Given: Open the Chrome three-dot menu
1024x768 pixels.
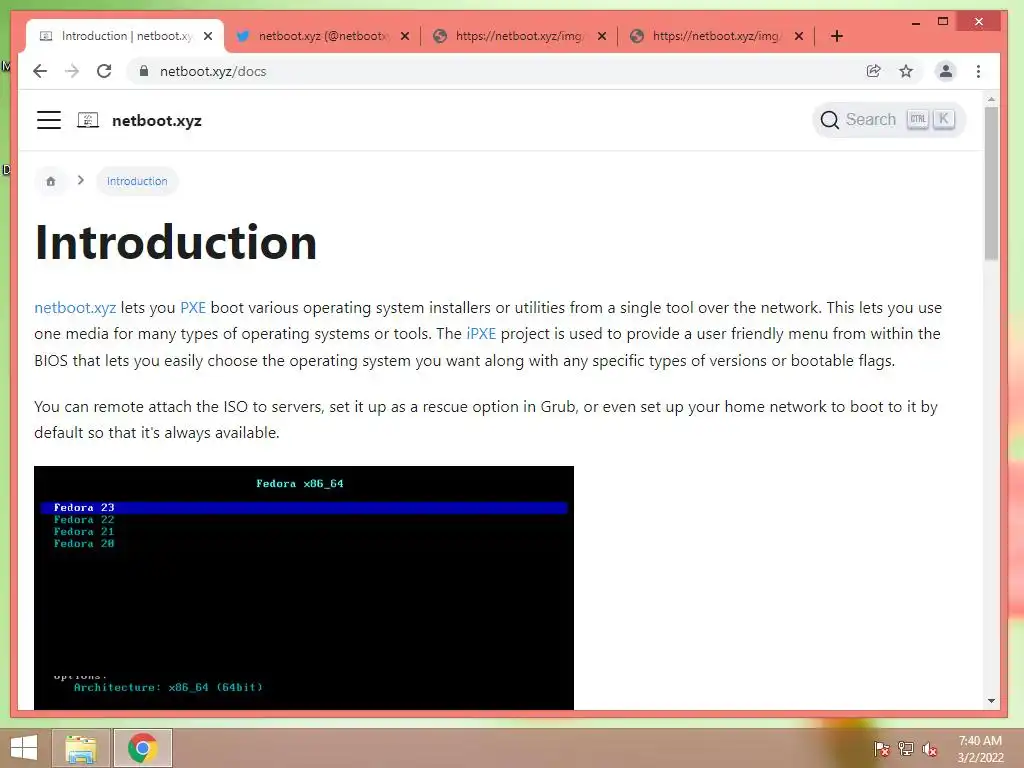Looking at the screenshot, I should [978, 71].
